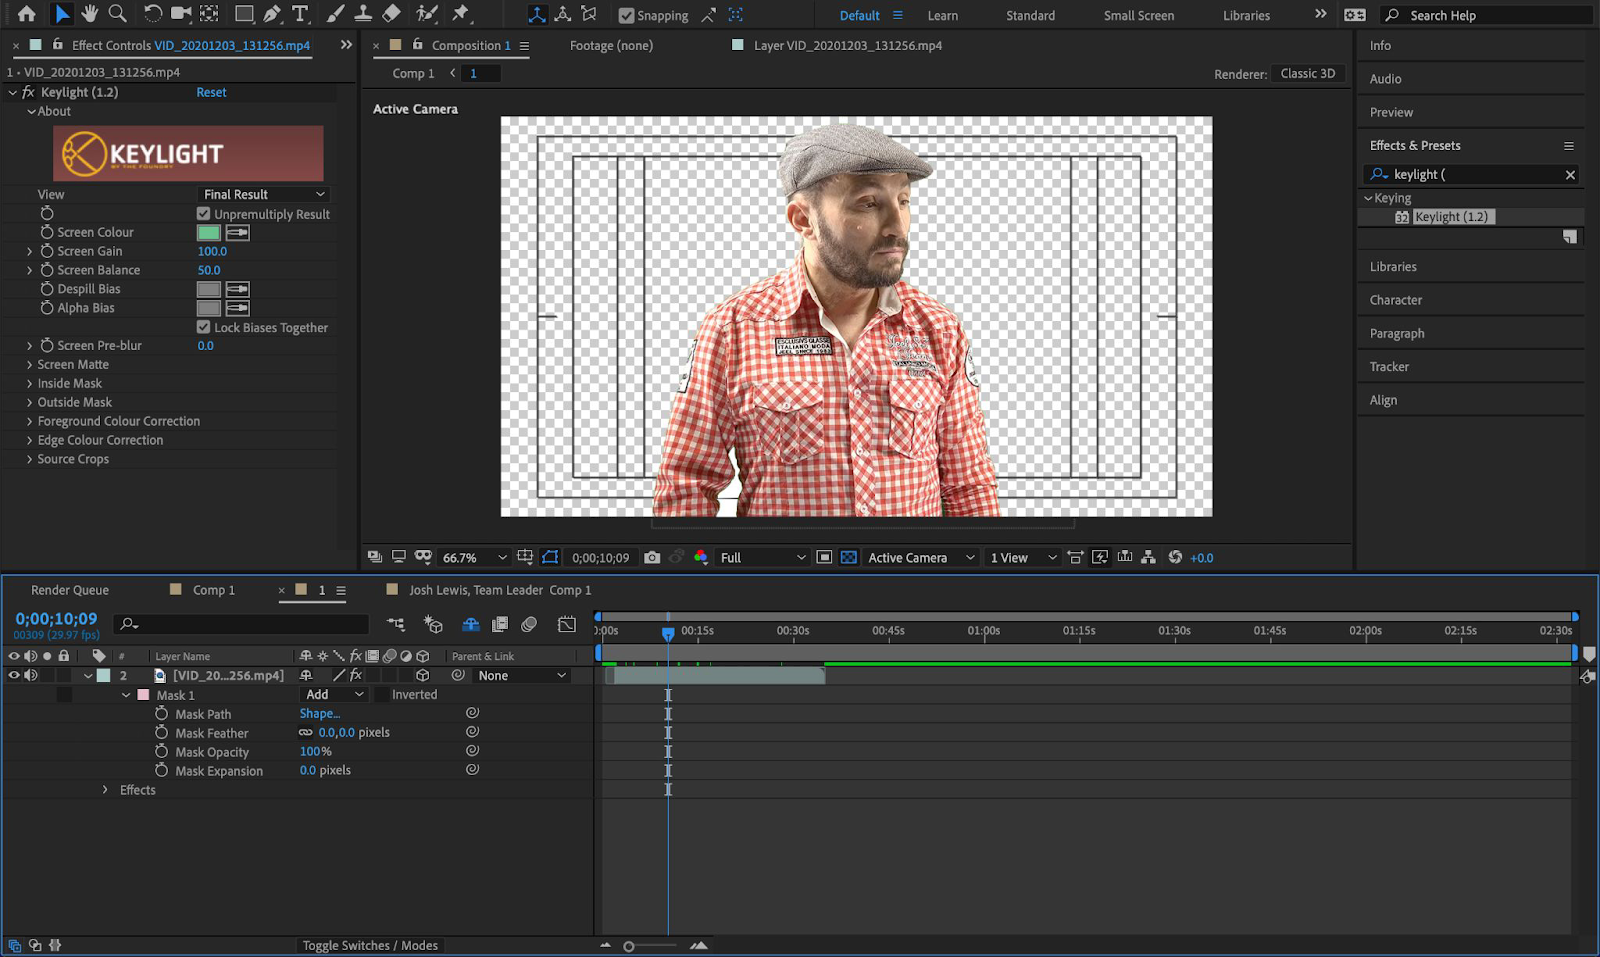Click Toggle Switches / Modes
Viewport: 1600px width, 957px height.
tap(370, 945)
